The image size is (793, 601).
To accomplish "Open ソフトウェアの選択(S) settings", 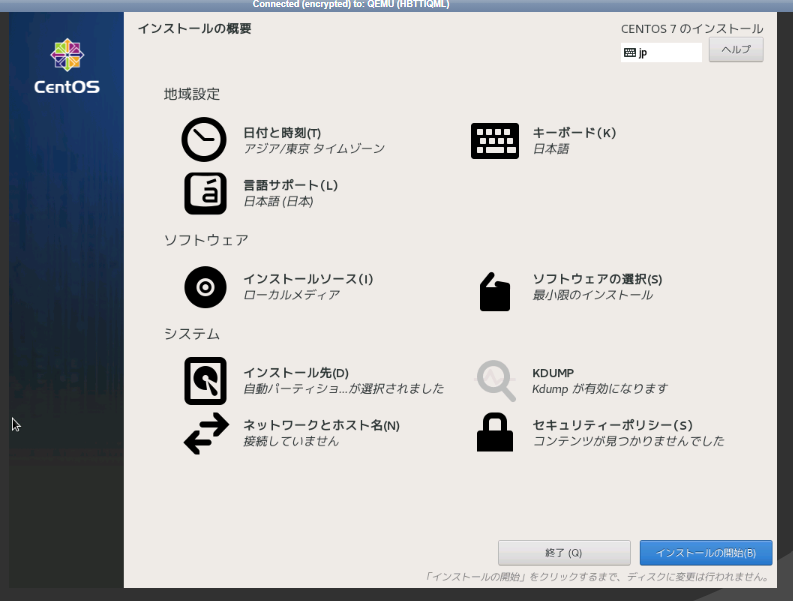I will pos(597,279).
